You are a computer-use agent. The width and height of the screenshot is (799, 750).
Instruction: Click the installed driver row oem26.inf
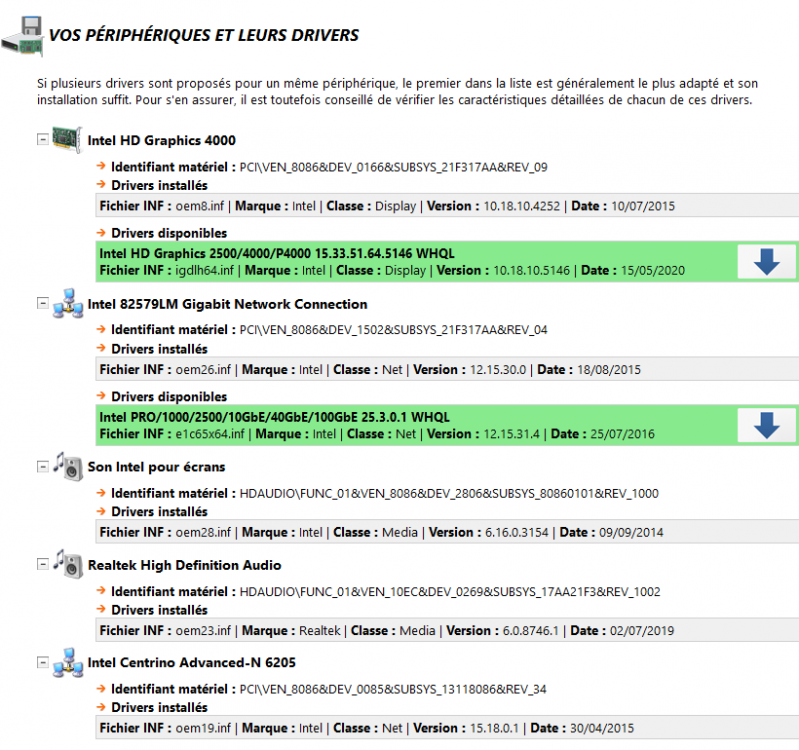(x=447, y=369)
